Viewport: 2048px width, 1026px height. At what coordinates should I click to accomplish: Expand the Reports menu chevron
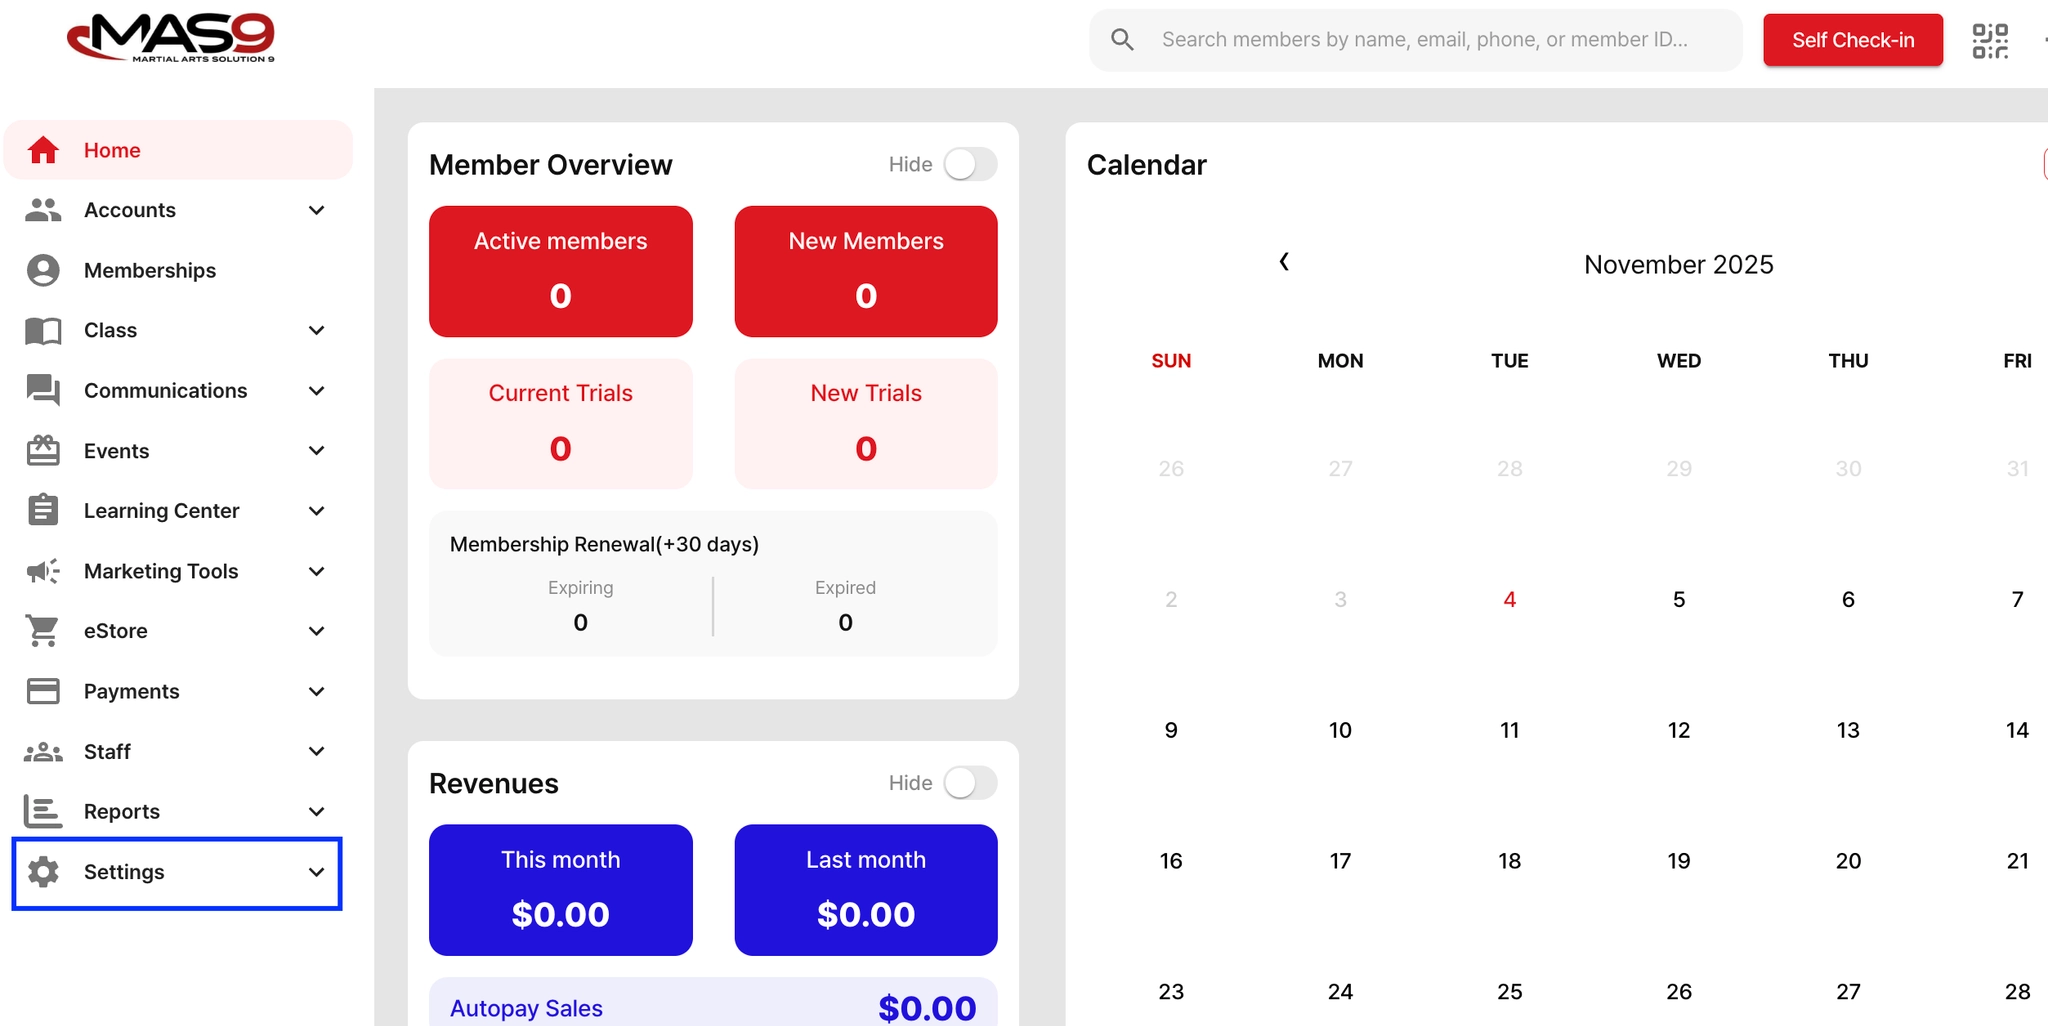[317, 811]
